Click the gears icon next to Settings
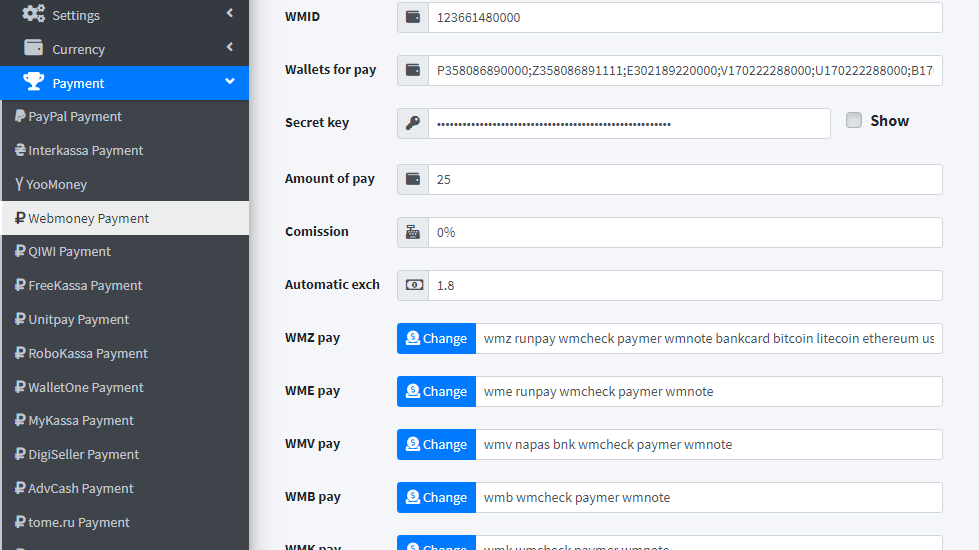 [33, 14]
